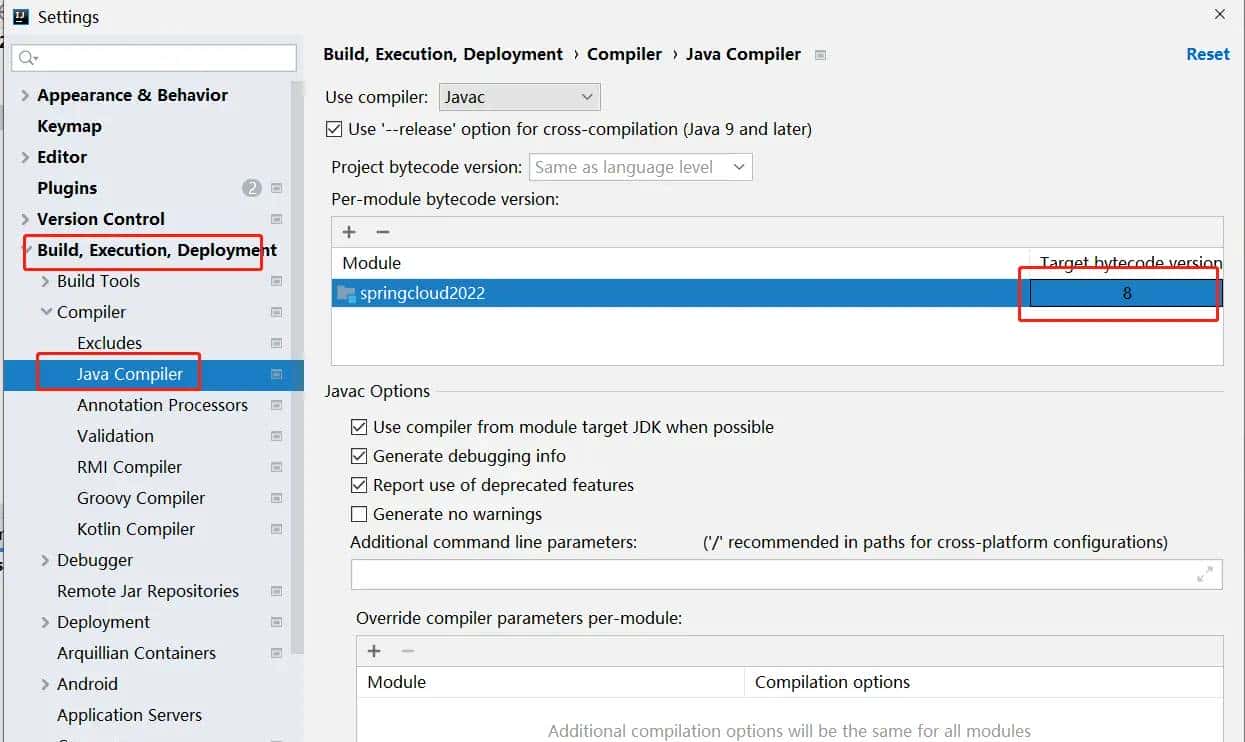Uncheck Generate debugging info
Screen dimensions: 1245x742
point(359,456)
